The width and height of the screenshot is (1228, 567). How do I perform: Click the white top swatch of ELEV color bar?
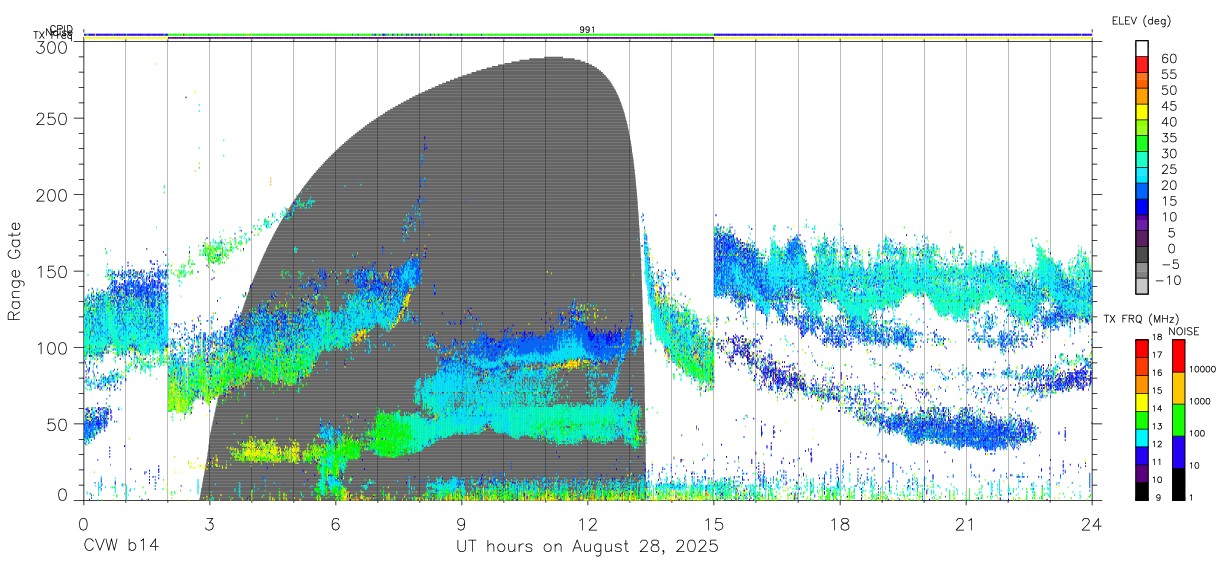[x=1142, y=49]
